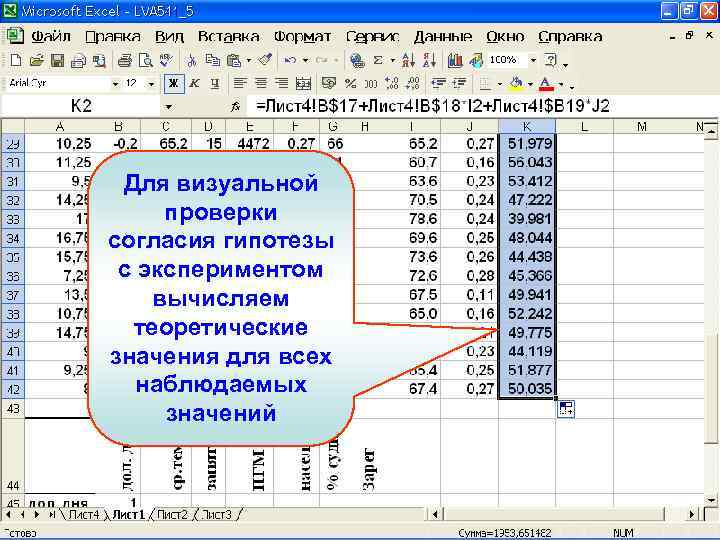
Task: Increase decimal places
Action: click(392, 84)
